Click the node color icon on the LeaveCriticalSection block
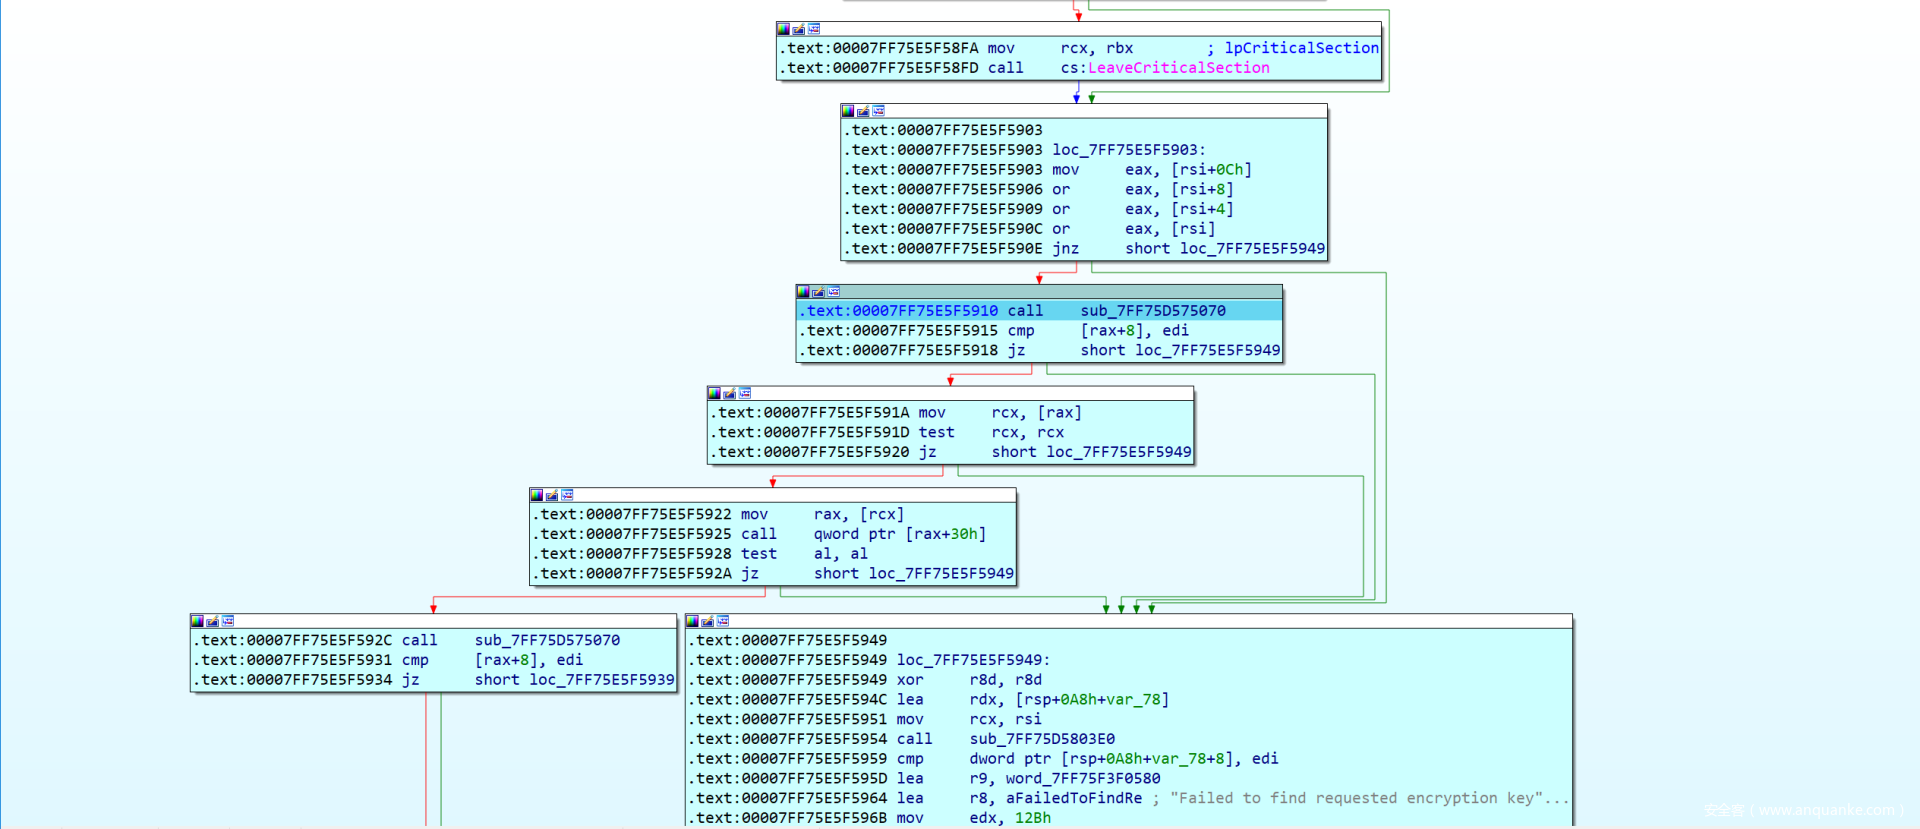This screenshot has width=1920, height=829. [784, 29]
